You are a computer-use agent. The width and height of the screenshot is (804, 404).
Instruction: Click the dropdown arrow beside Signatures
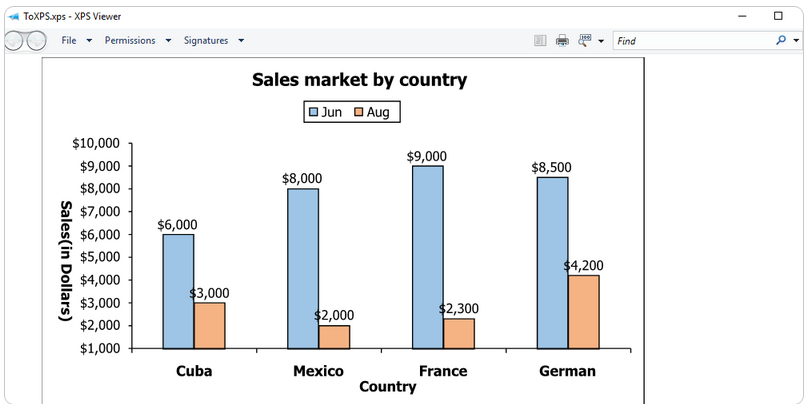pyautogui.click(x=242, y=41)
